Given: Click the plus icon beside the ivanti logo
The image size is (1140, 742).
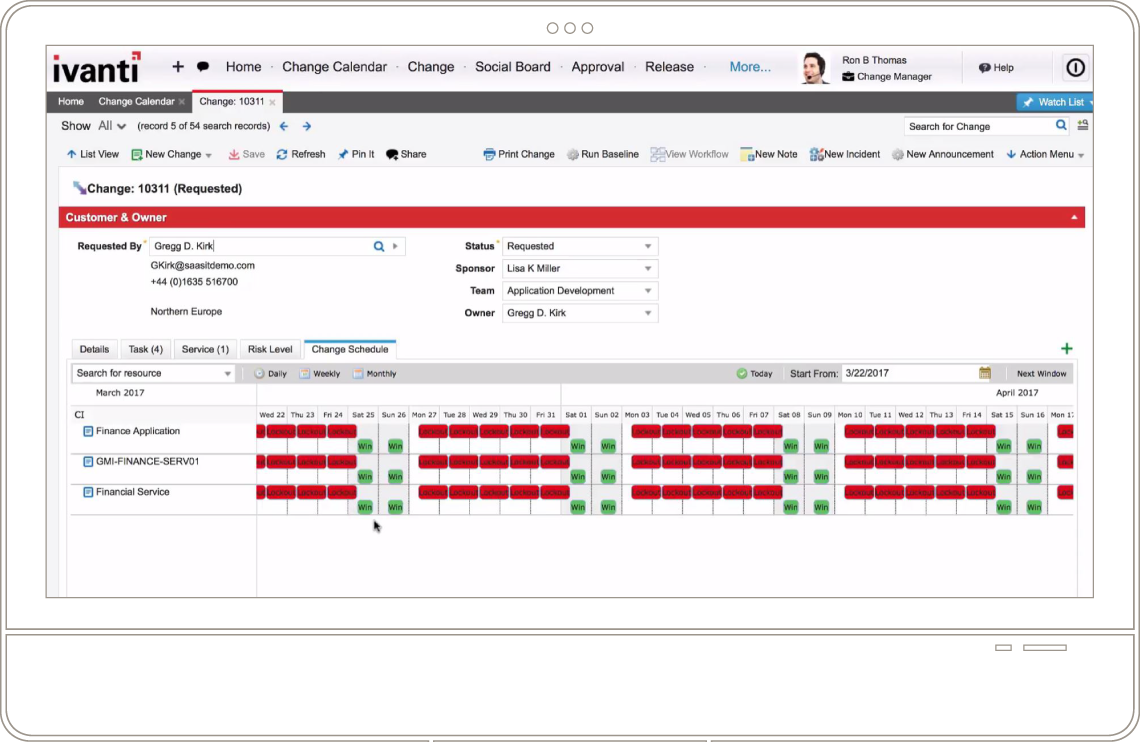Looking at the screenshot, I should click(177, 67).
